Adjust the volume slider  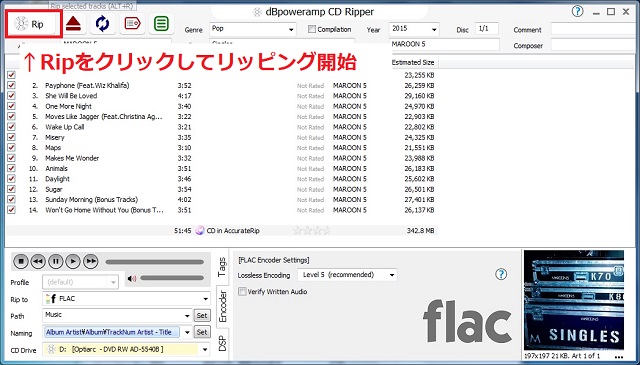[x=172, y=278]
